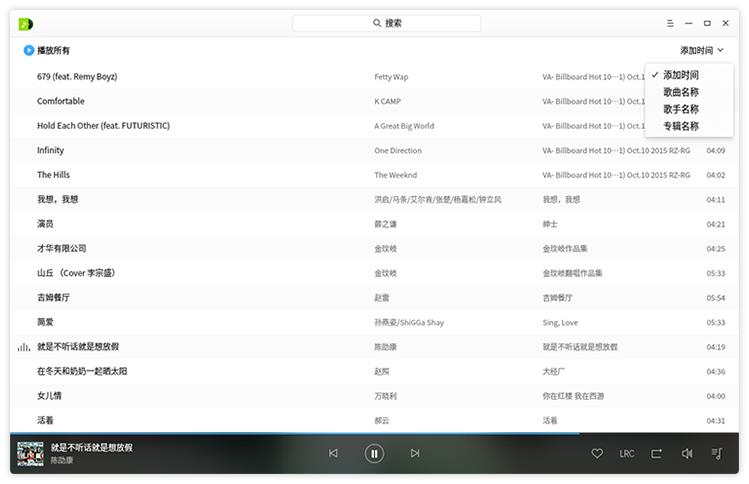Viewport: 749px width, 484px height.
Task: Skip to the previous track
Action: point(333,453)
